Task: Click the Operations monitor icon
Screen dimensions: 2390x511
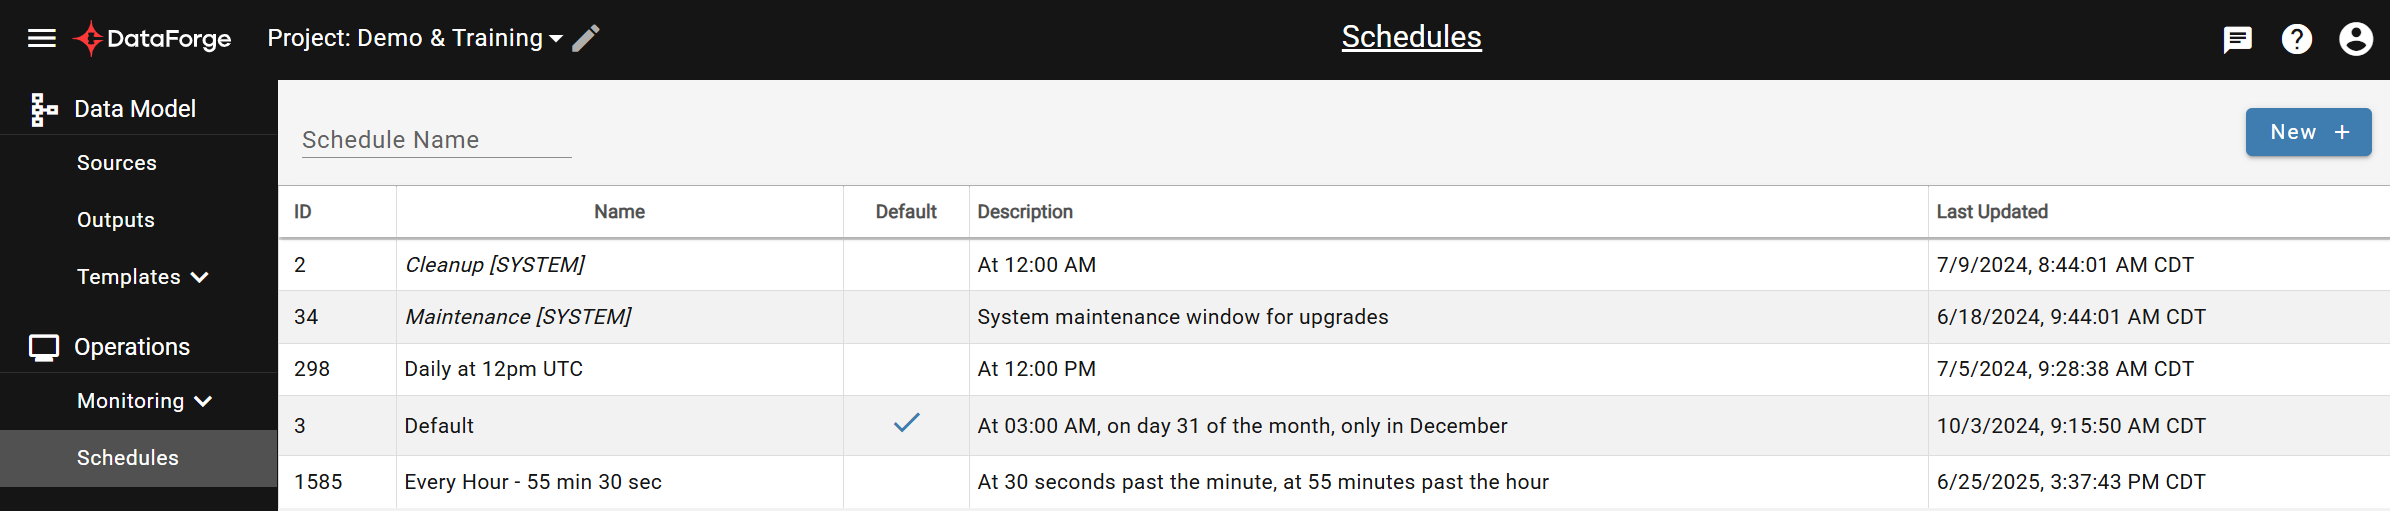Action: click(x=44, y=347)
